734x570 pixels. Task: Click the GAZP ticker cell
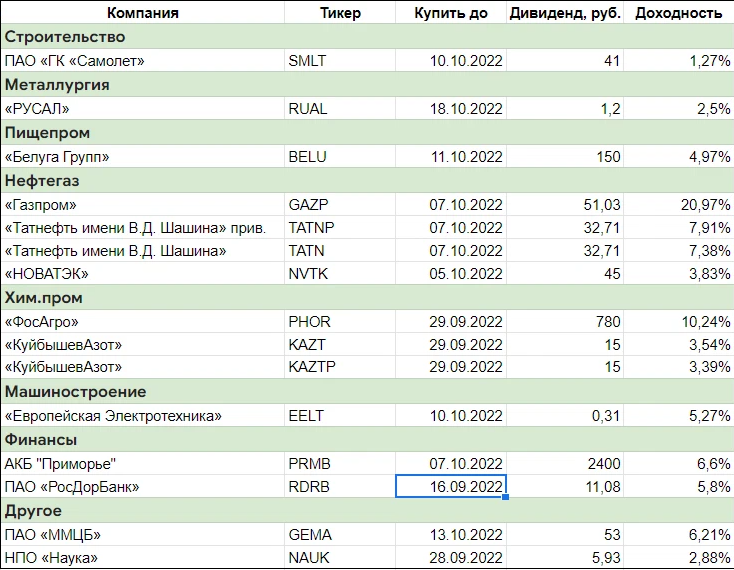pos(340,205)
